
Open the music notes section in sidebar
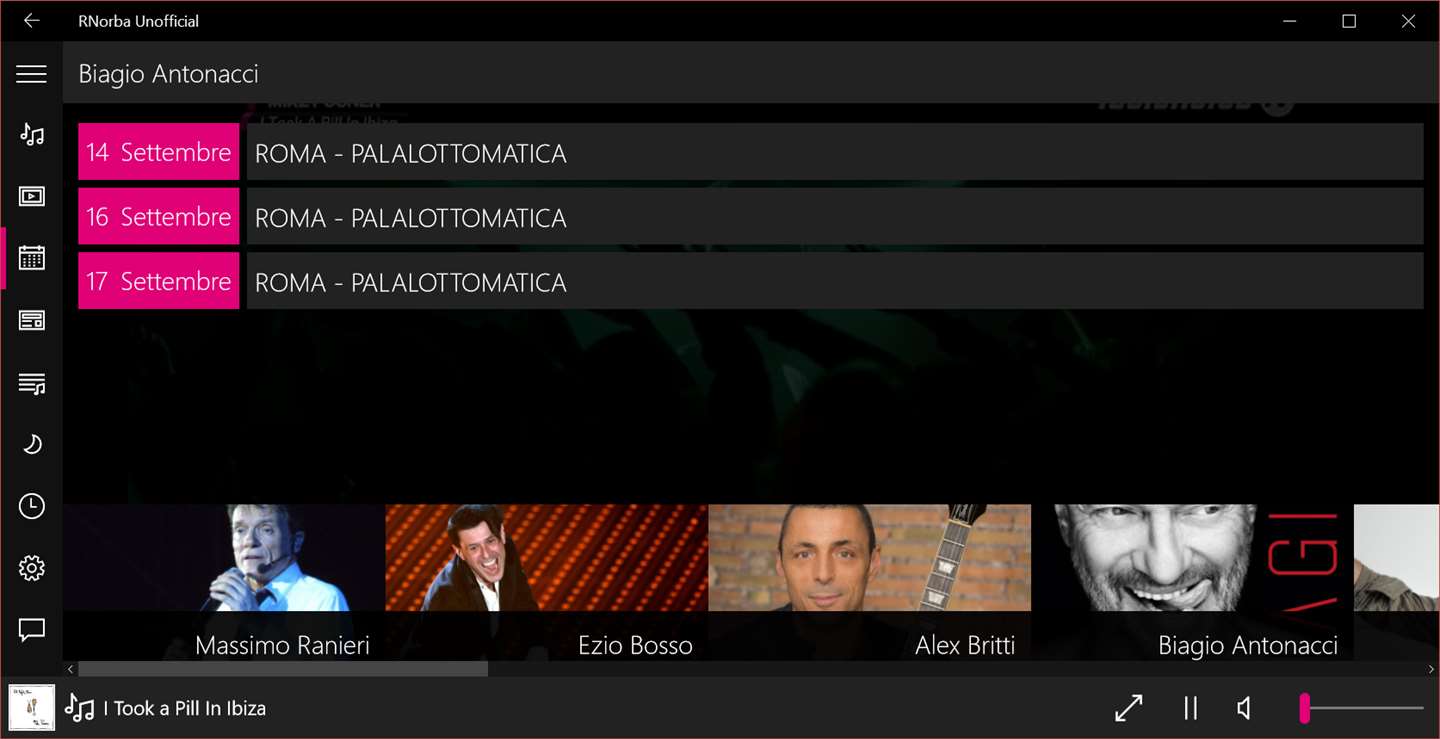[32, 134]
